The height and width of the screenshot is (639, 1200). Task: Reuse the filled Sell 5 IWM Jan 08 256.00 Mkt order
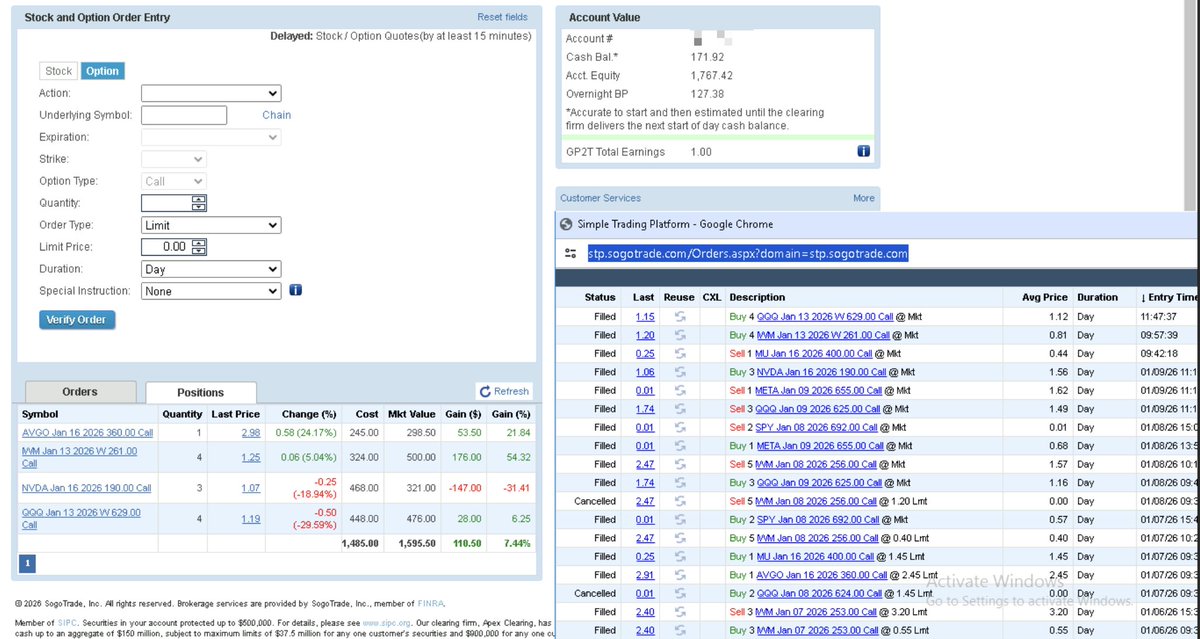tap(680, 464)
